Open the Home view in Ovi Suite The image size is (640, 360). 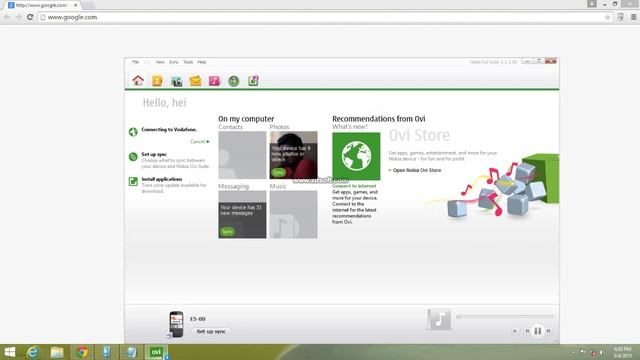pyautogui.click(x=138, y=80)
